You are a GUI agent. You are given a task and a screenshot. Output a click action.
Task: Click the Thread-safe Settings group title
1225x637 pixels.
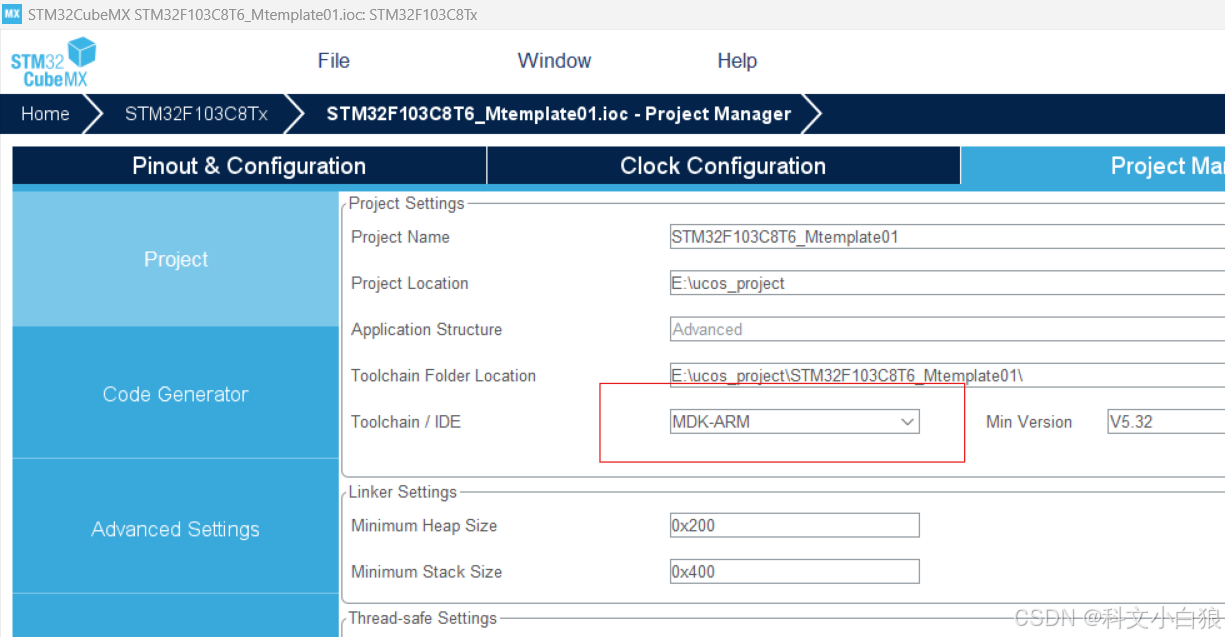(x=423, y=618)
